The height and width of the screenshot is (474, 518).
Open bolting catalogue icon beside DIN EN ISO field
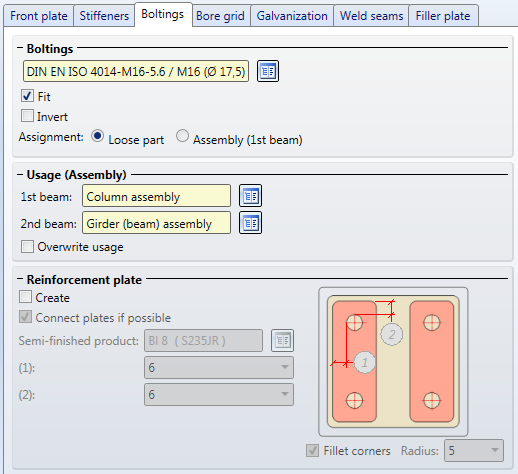point(268,71)
